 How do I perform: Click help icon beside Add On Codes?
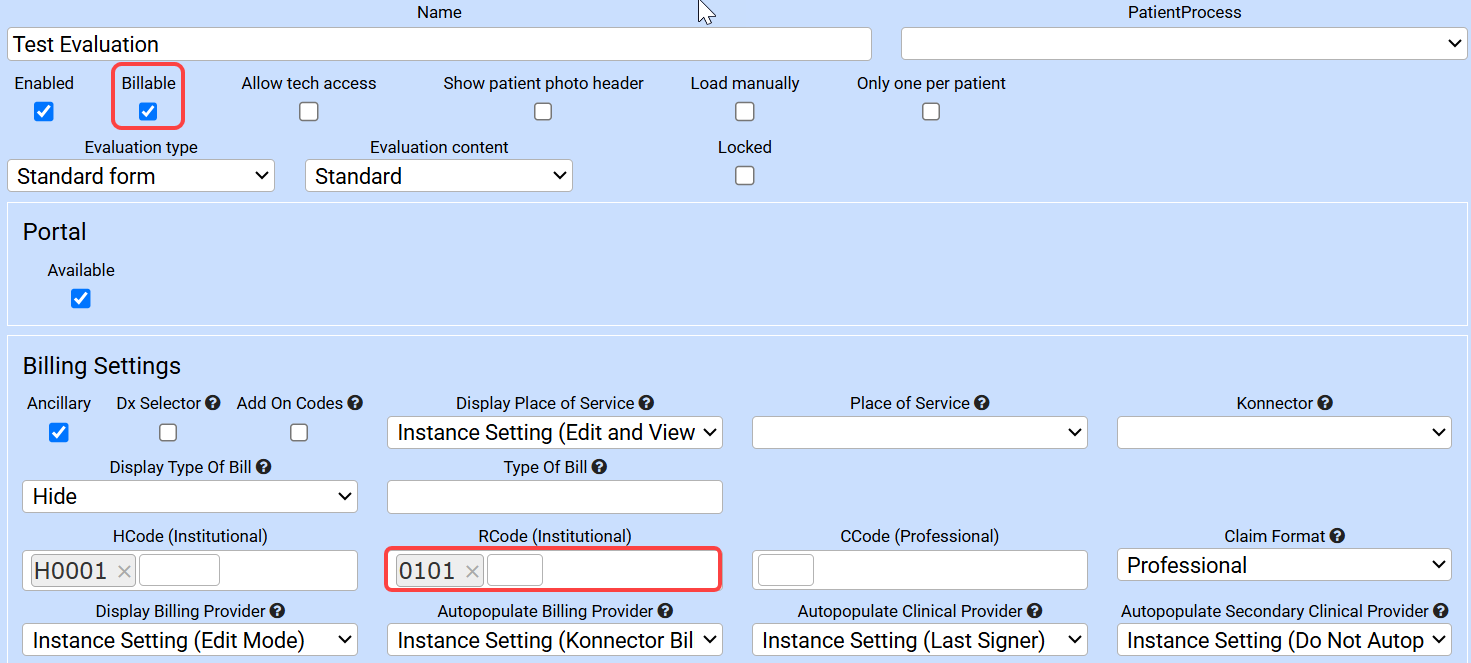[x=355, y=403]
